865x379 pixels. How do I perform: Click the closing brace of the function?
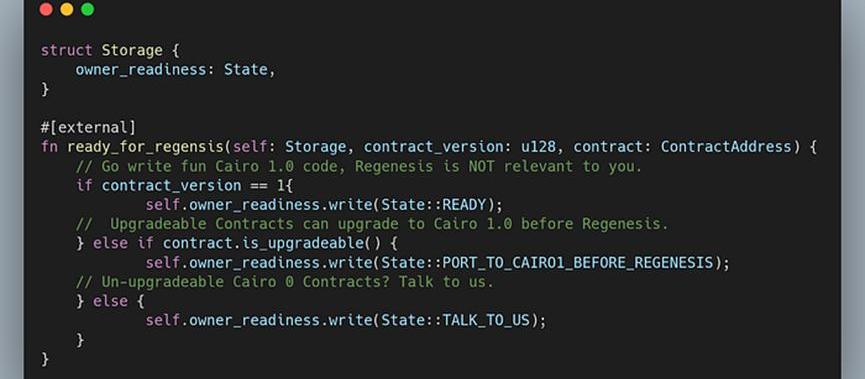point(45,359)
